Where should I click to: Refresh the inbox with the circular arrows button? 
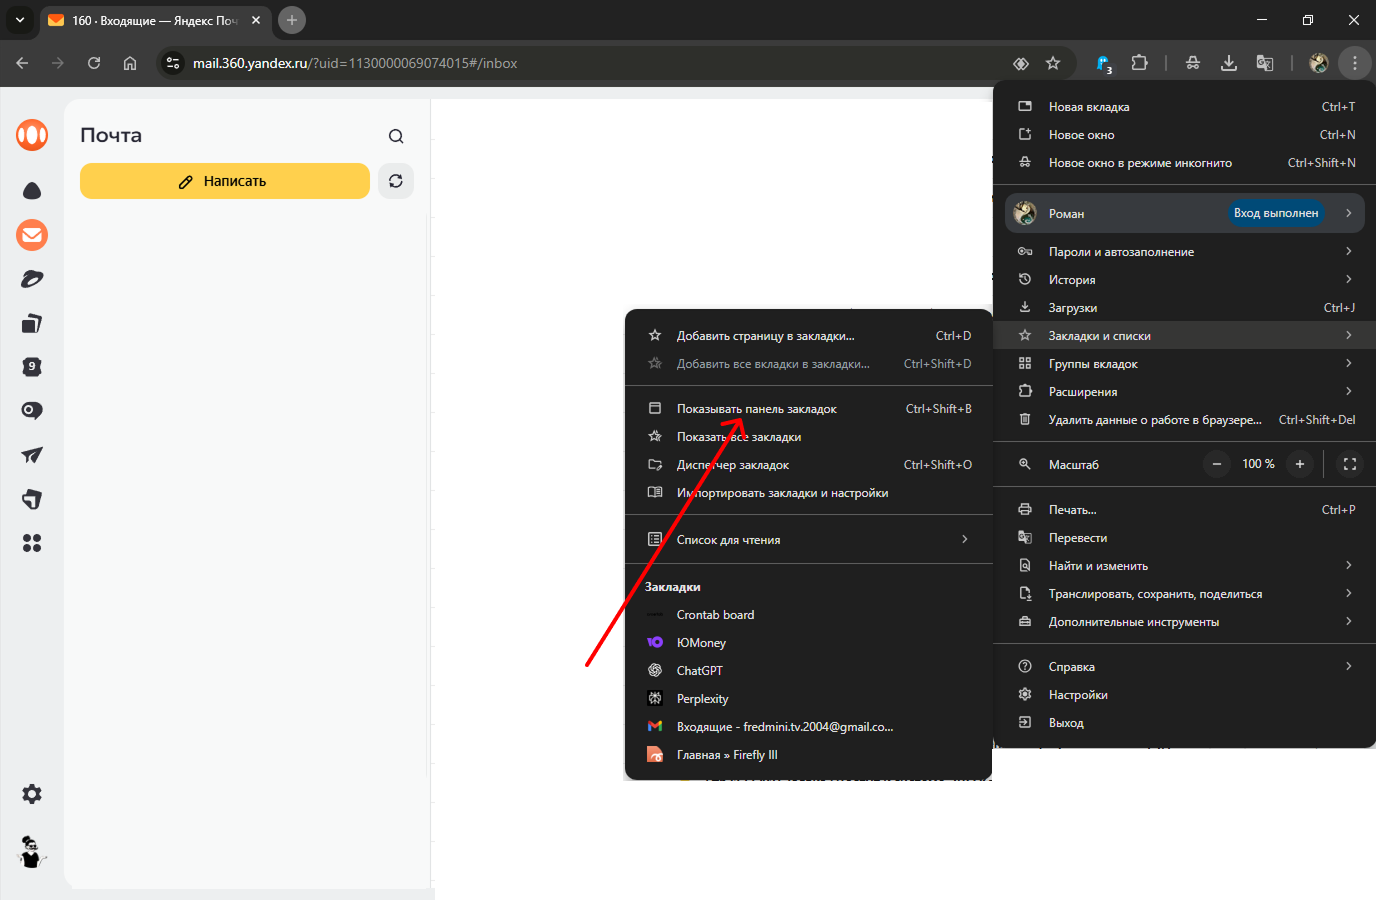pyautogui.click(x=396, y=181)
